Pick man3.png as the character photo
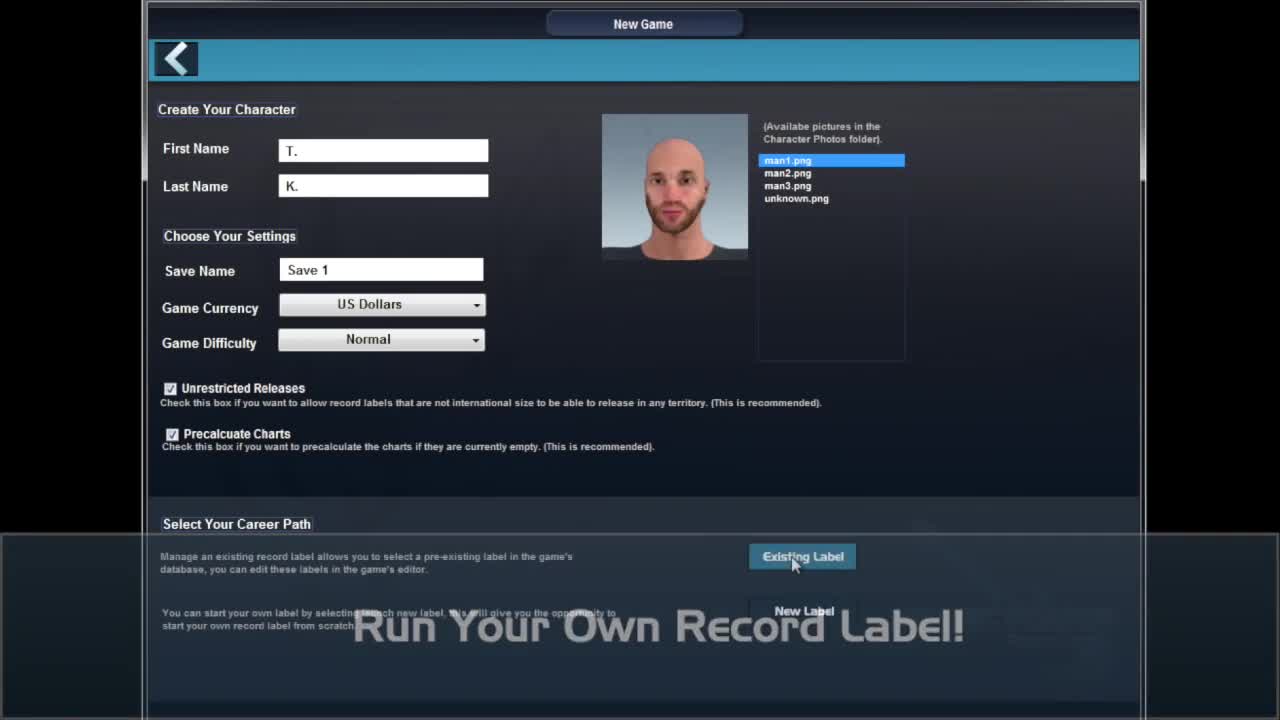The image size is (1280, 720). (788, 186)
